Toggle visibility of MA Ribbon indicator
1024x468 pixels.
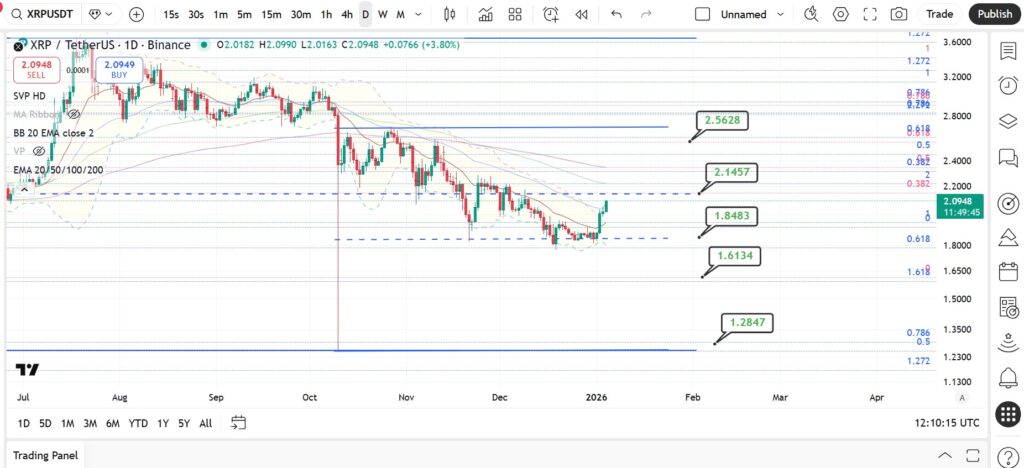(x=74, y=114)
